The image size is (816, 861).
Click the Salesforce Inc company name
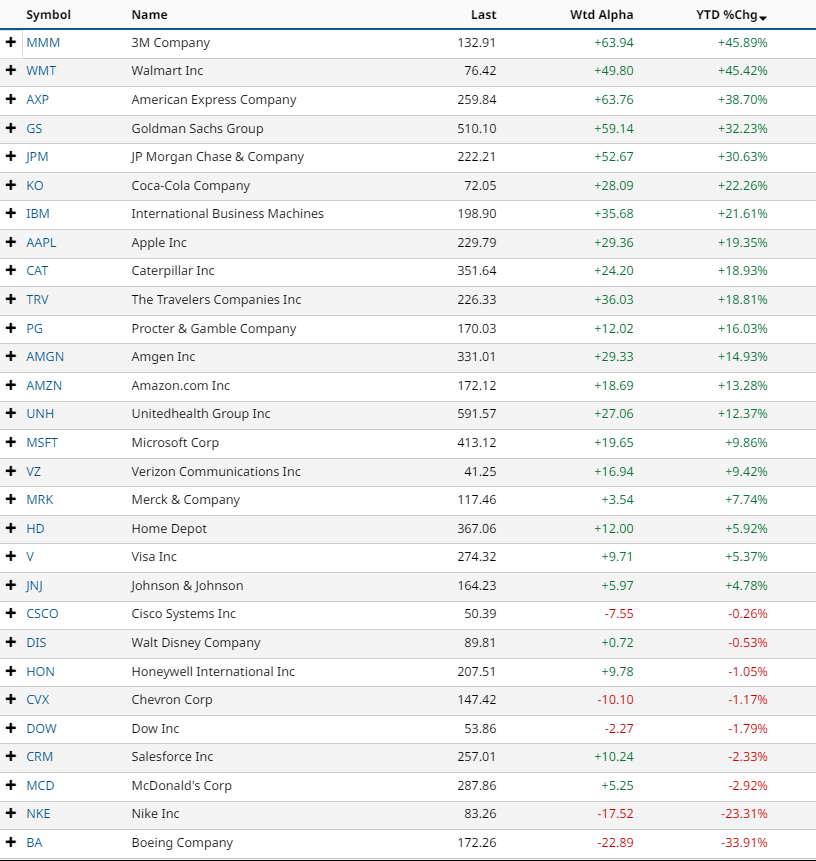coord(172,757)
